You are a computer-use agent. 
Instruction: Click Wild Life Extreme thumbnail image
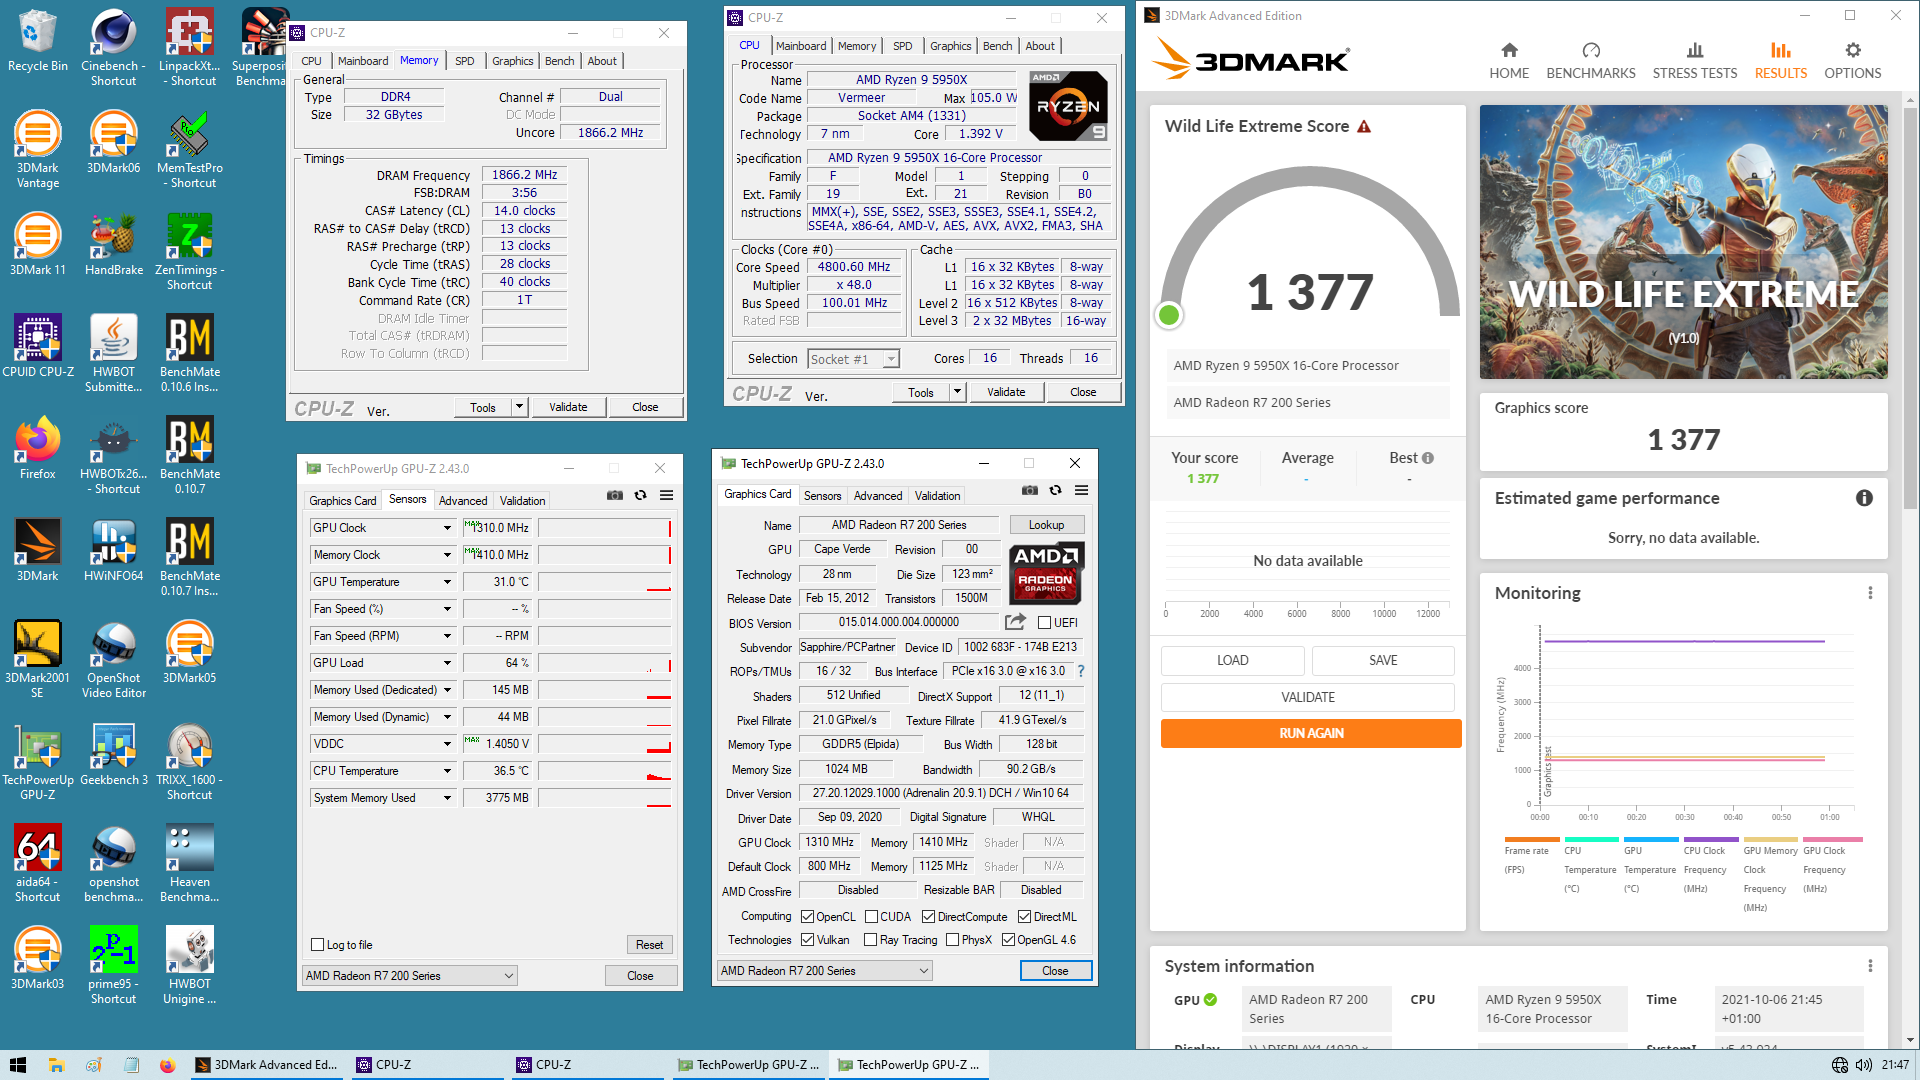1683,242
